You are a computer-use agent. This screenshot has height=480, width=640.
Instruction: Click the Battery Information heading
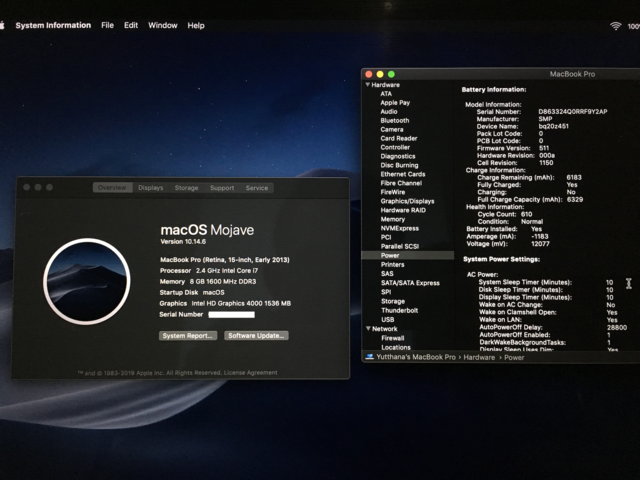click(494, 90)
